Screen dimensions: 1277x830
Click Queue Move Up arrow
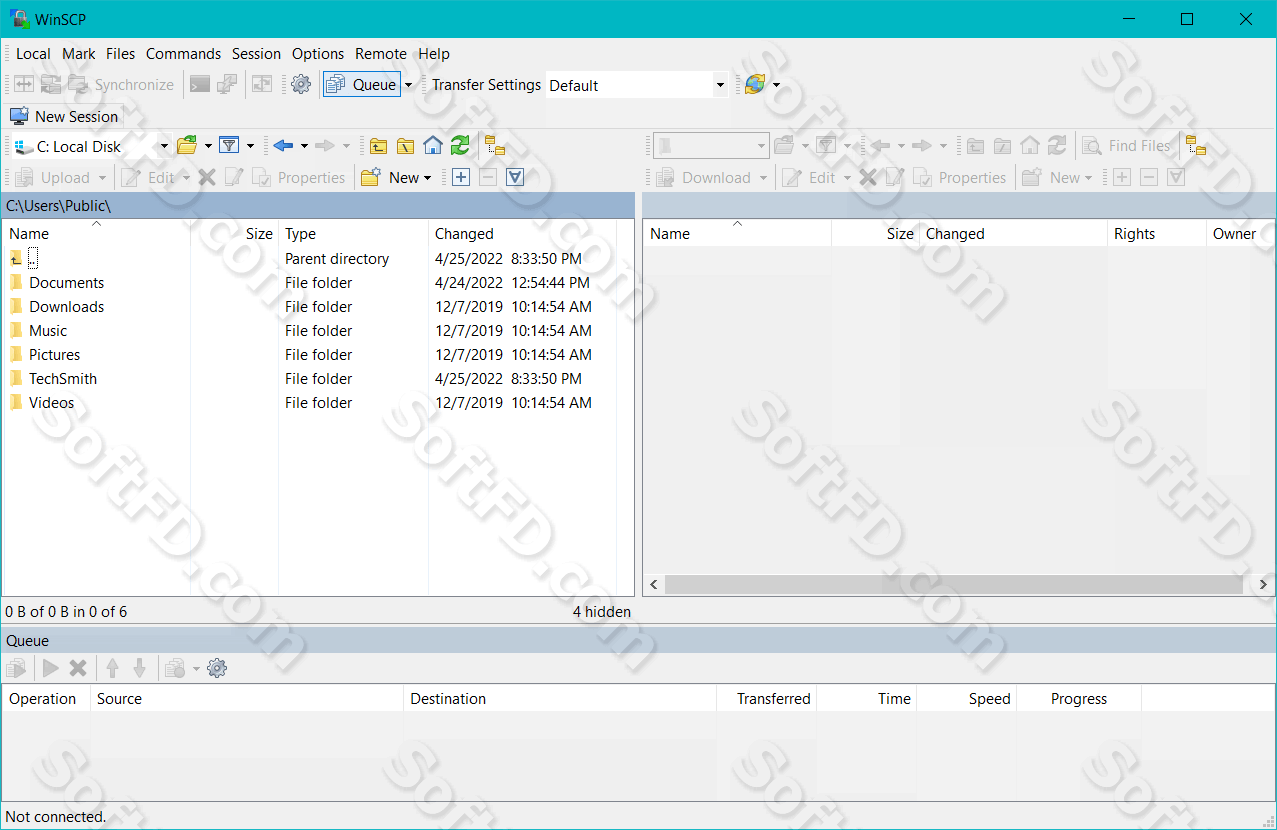point(113,668)
